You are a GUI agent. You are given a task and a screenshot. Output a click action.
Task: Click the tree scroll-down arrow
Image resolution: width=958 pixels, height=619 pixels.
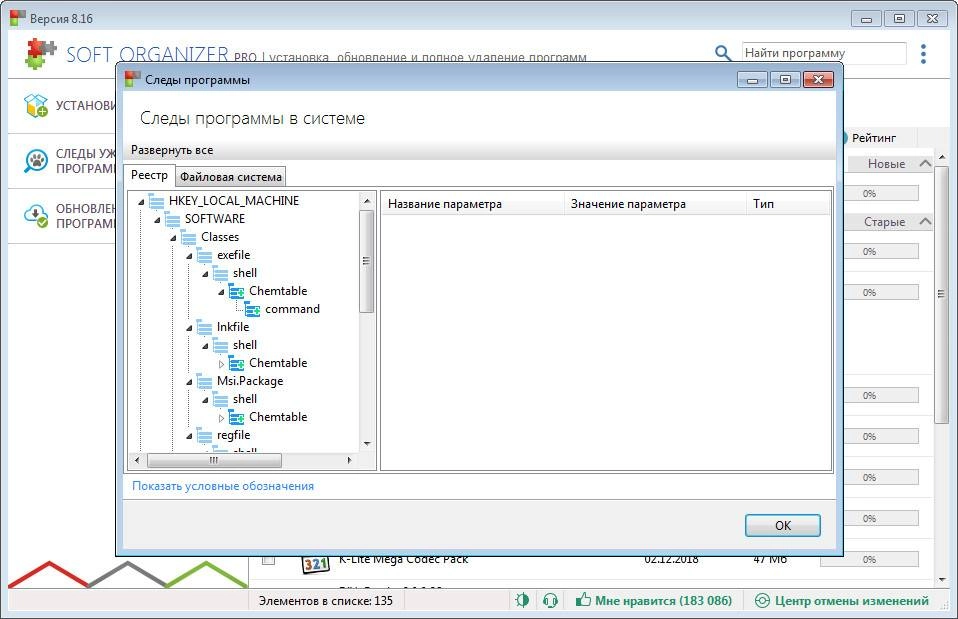point(367,444)
